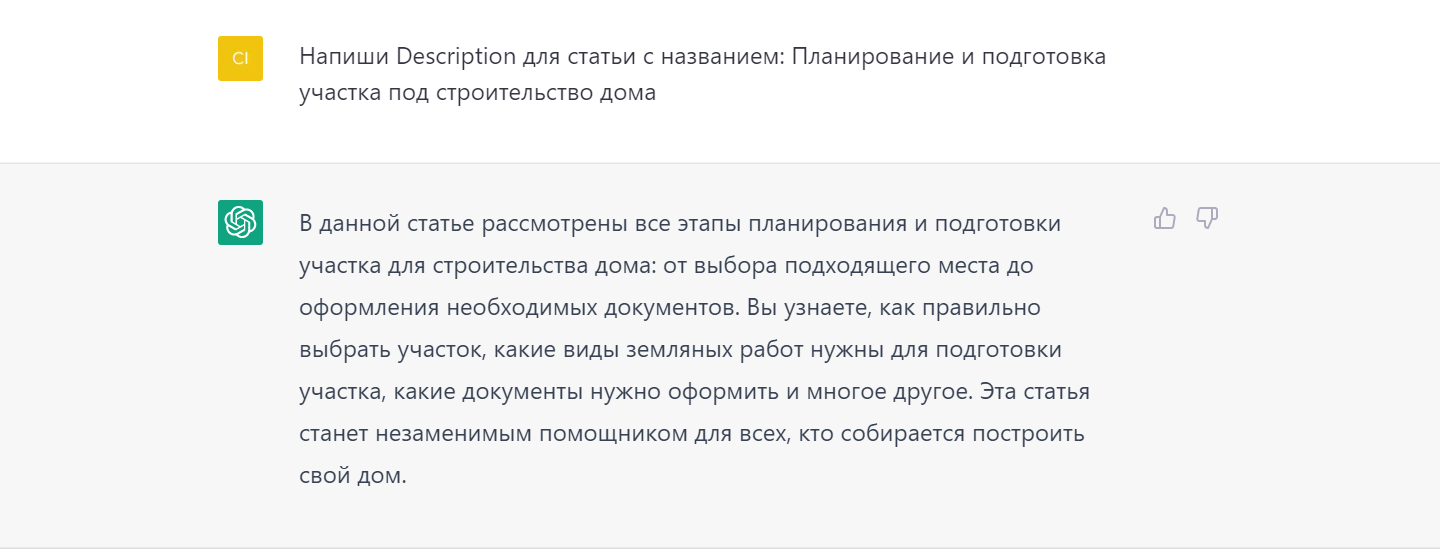Screen dimensions: 1440x554
Task: Click the response line starting В данной статье
Action: click(679, 223)
